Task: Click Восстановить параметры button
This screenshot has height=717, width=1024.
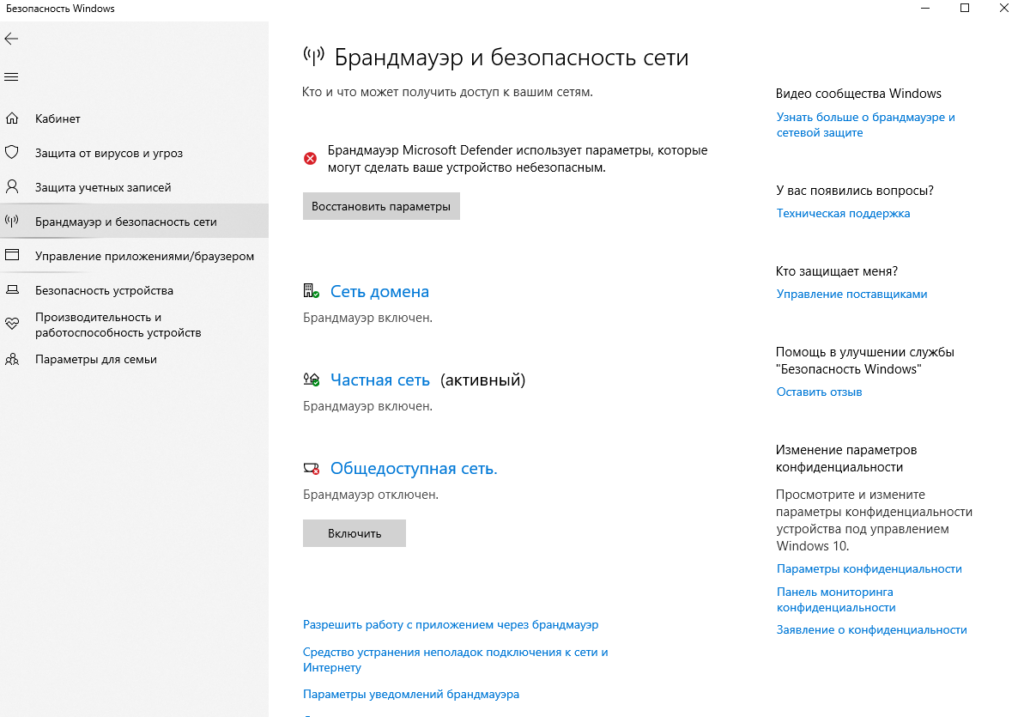Action: click(381, 206)
